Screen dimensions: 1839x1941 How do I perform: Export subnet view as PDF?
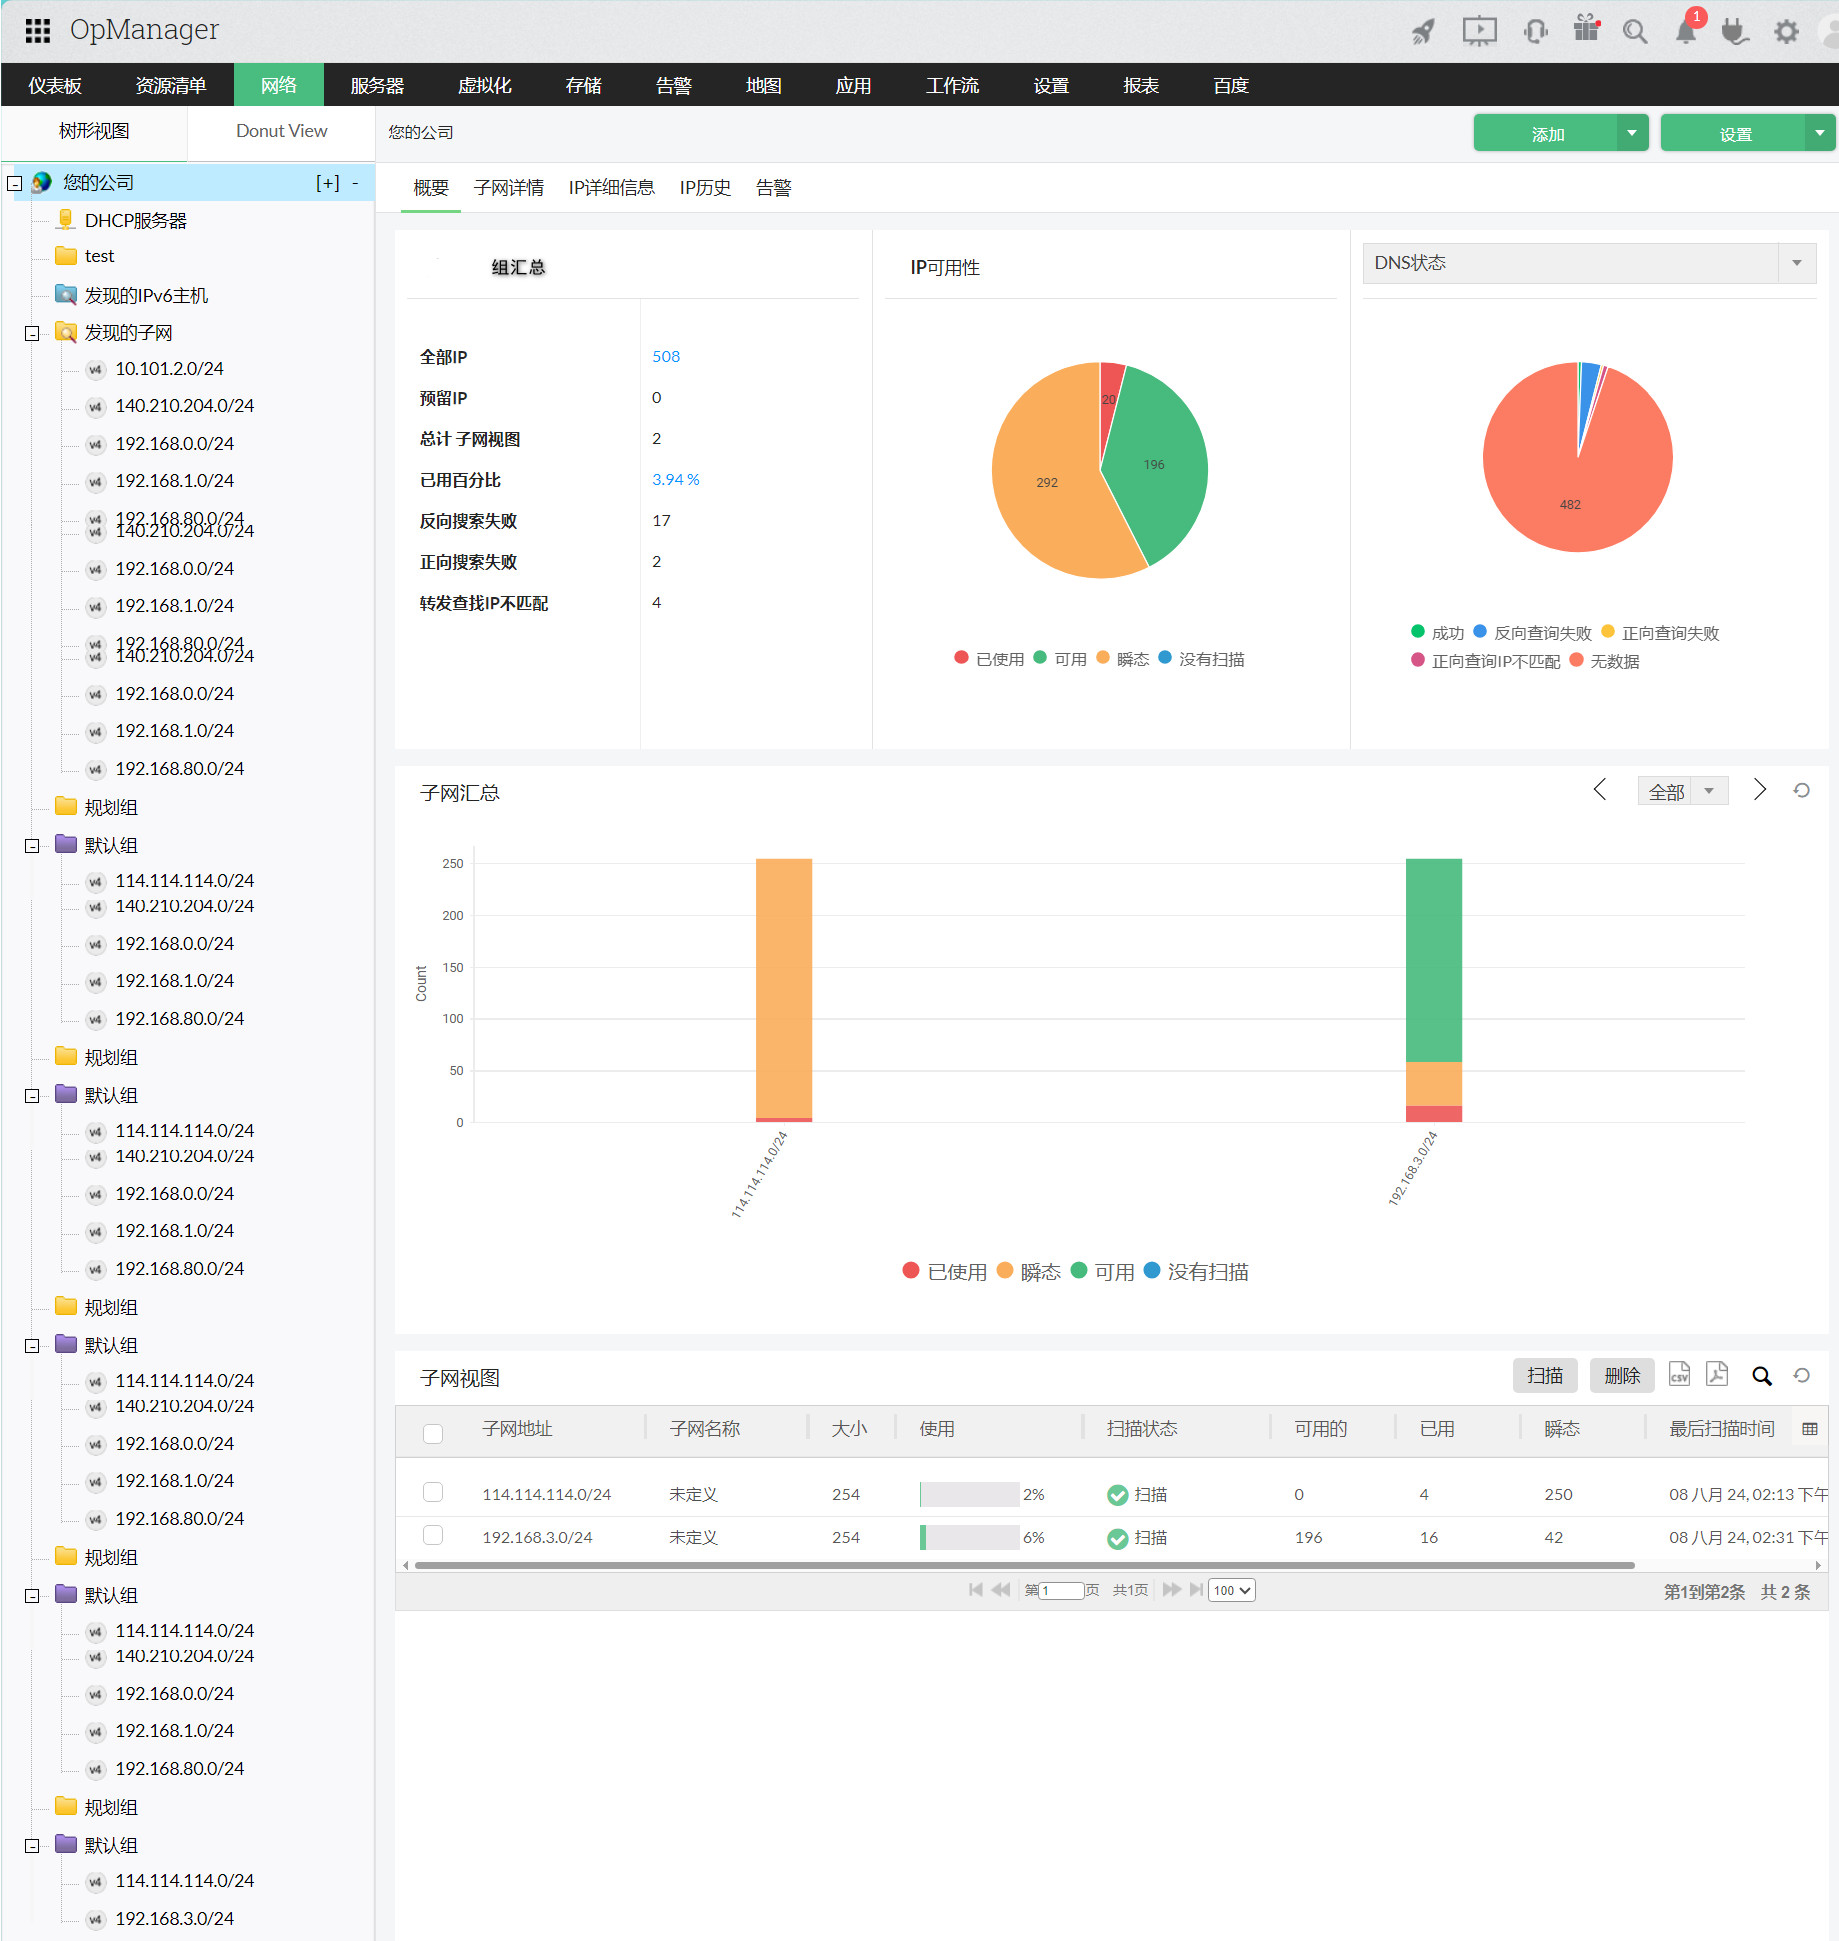(x=1717, y=1375)
